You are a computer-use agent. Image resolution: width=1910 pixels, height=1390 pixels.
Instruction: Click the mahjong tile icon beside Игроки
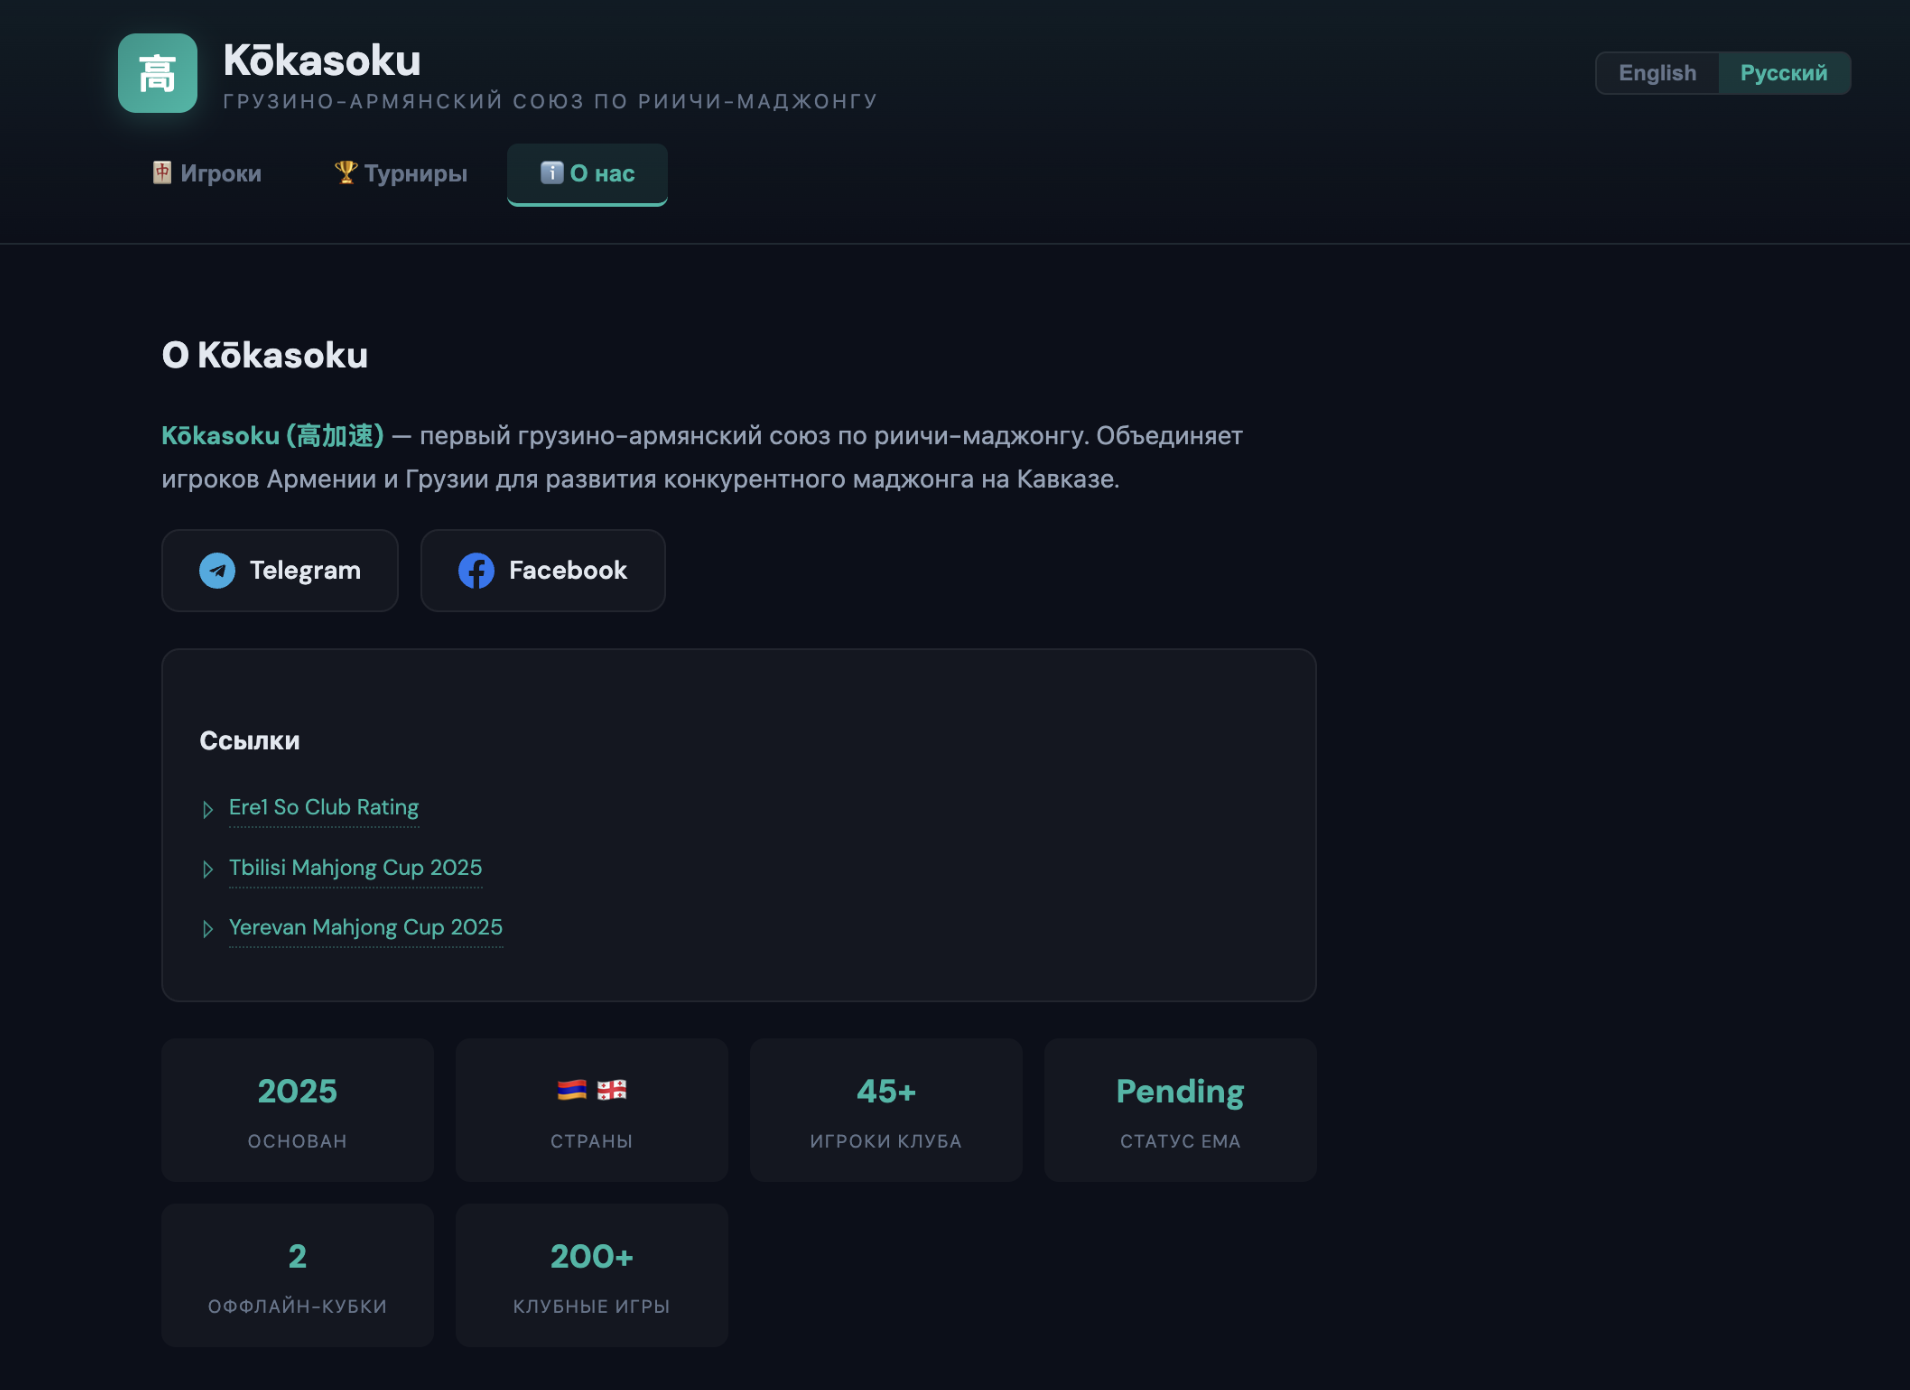click(x=162, y=173)
